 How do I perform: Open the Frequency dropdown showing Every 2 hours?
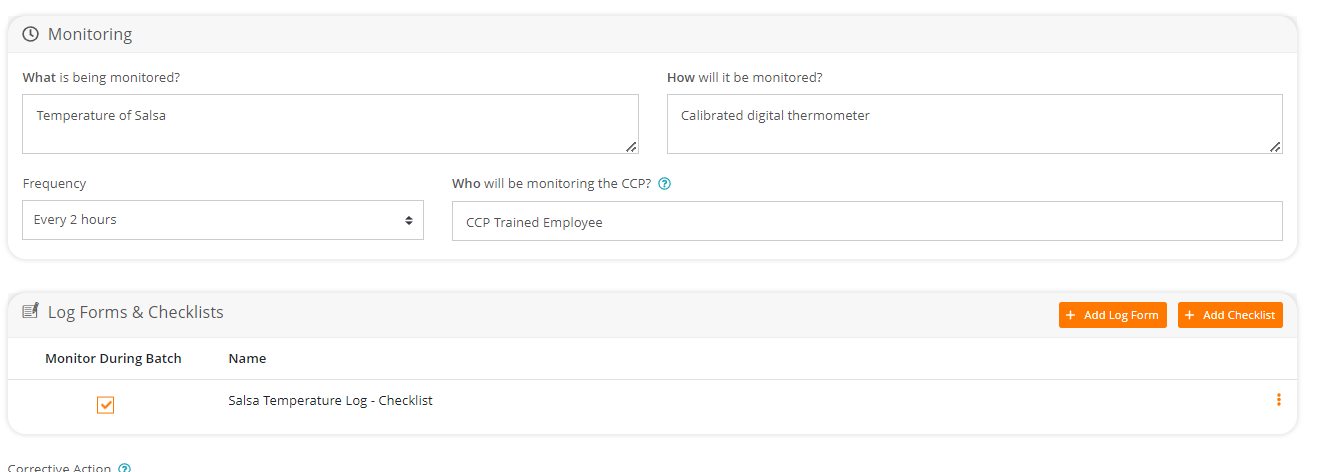point(222,220)
